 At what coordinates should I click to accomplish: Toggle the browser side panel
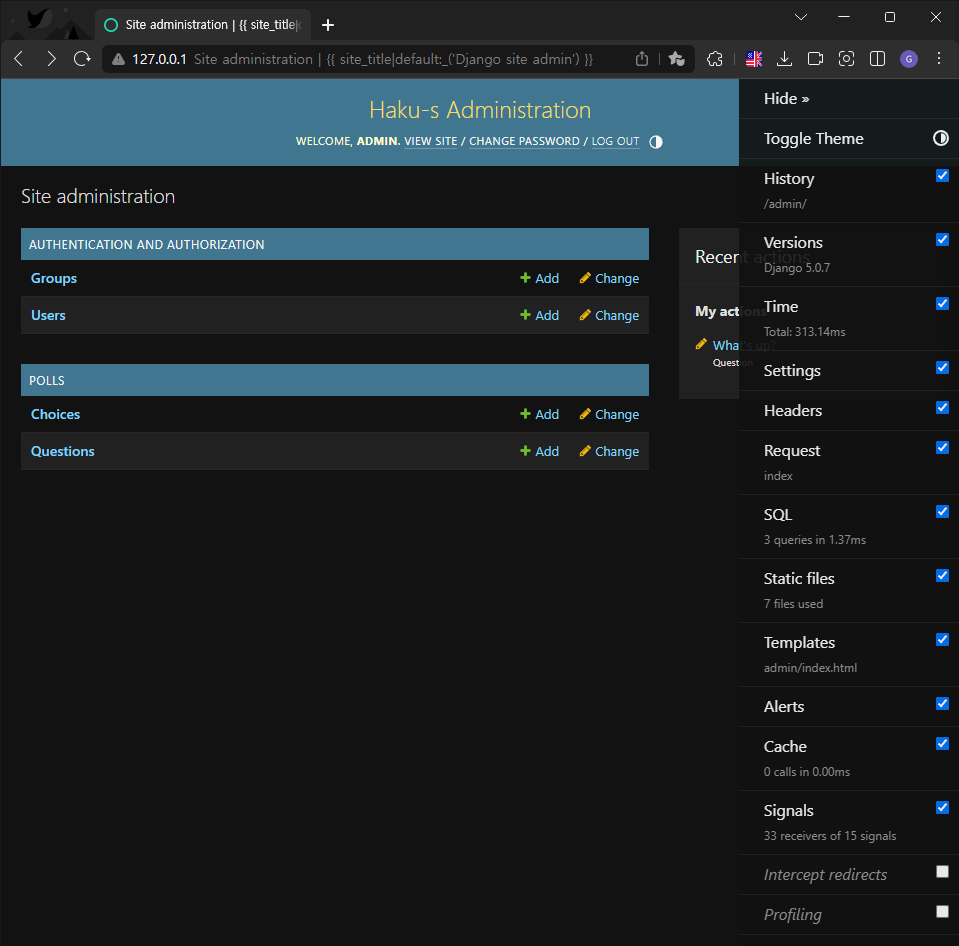point(877,59)
